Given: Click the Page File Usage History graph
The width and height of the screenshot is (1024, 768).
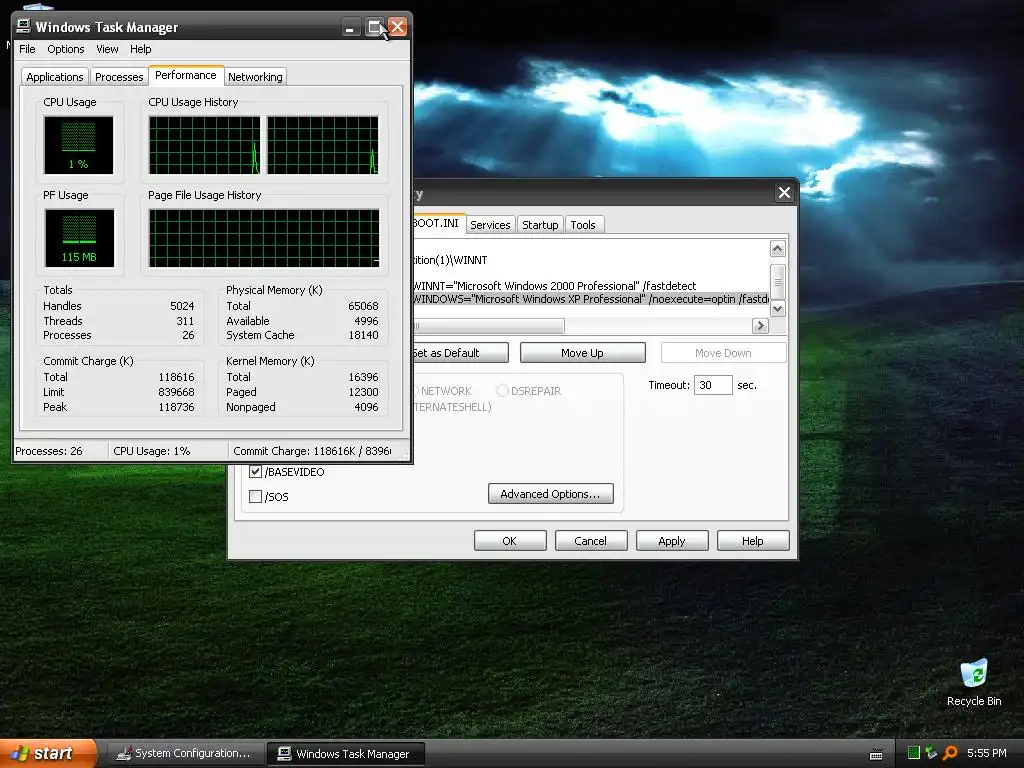Looking at the screenshot, I should tap(264, 238).
